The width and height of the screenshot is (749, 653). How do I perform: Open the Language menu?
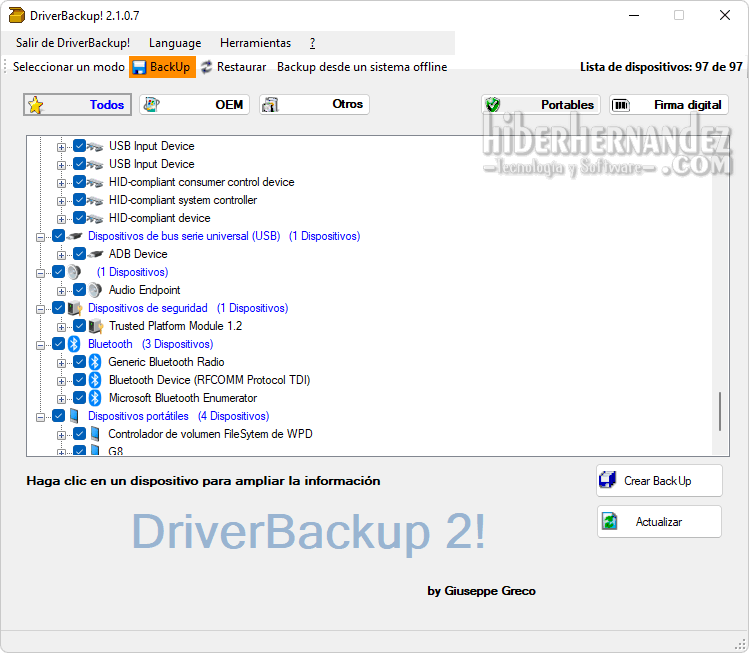point(175,43)
